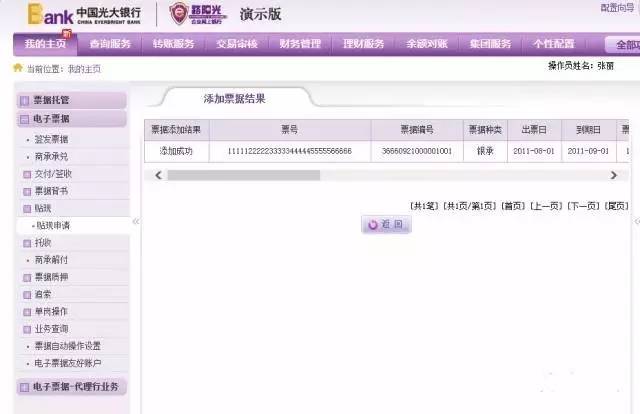
Task: Select 商承解付 in the sidebar
Action: 51,260
